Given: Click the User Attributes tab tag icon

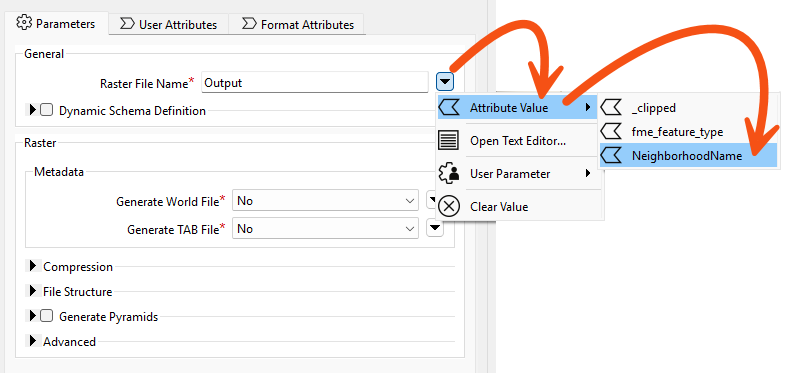Looking at the screenshot, I should coord(127,24).
